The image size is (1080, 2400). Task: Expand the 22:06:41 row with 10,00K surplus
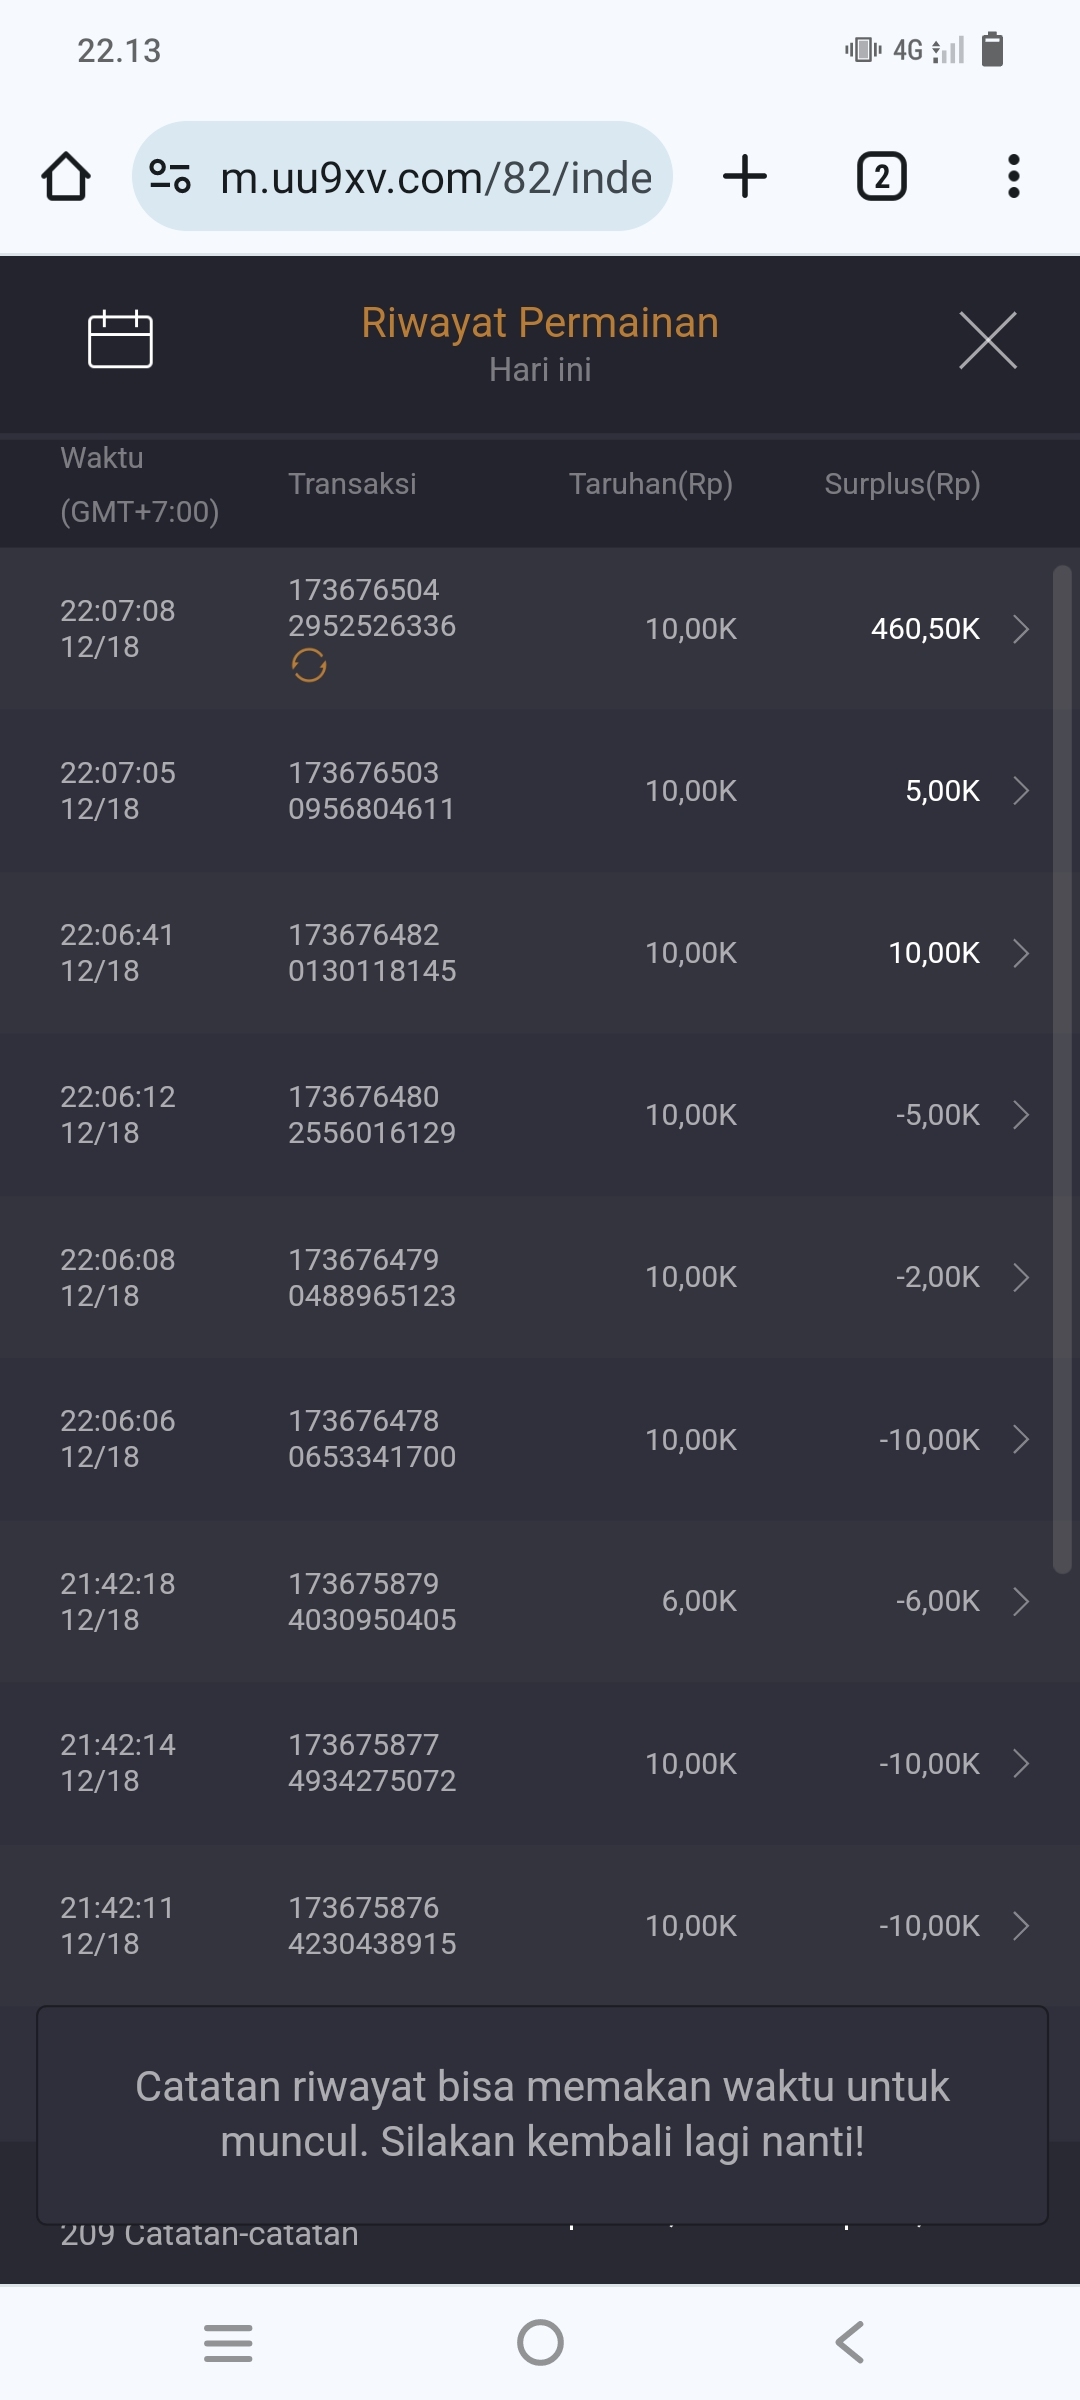pos(1021,953)
